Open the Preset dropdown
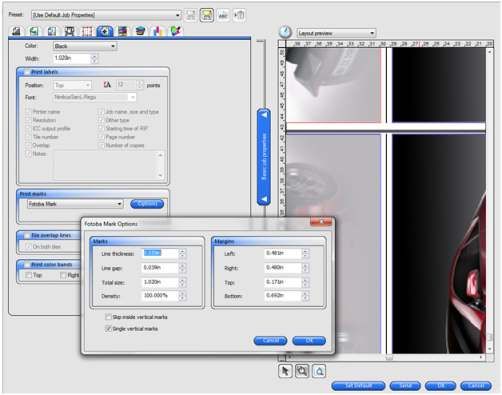This screenshot has width=502, height=395. (106, 15)
